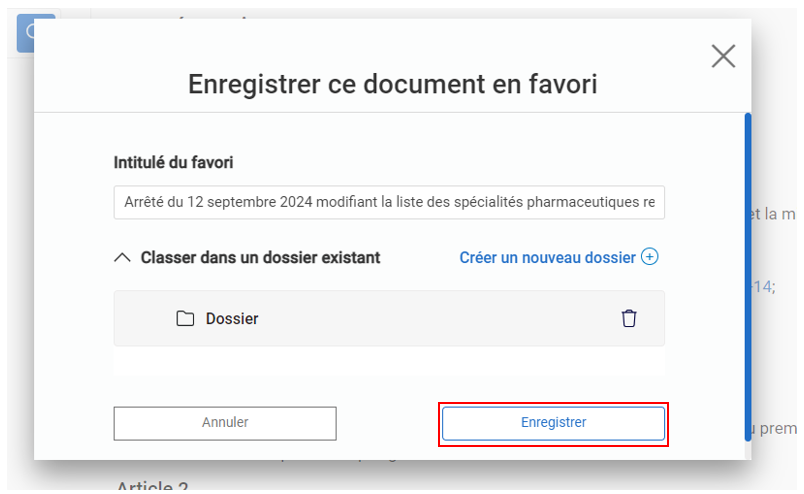The image size is (804, 494).
Task: Click the 'Article 2' heading behind the dialog
Action: (152, 487)
